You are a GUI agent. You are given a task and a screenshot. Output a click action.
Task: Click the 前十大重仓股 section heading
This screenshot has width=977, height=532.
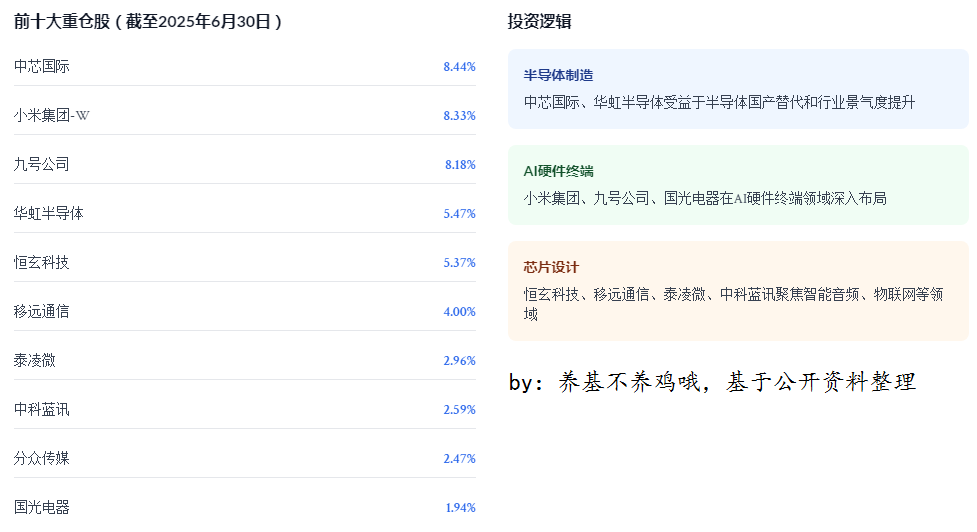click(x=148, y=22)
